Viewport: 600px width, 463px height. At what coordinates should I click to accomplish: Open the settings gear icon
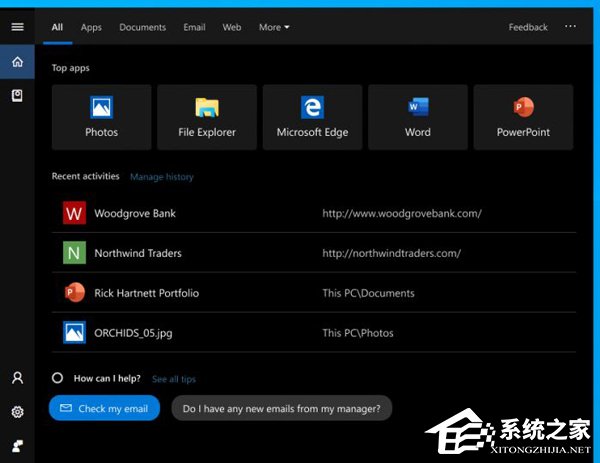tap(17, 412)
